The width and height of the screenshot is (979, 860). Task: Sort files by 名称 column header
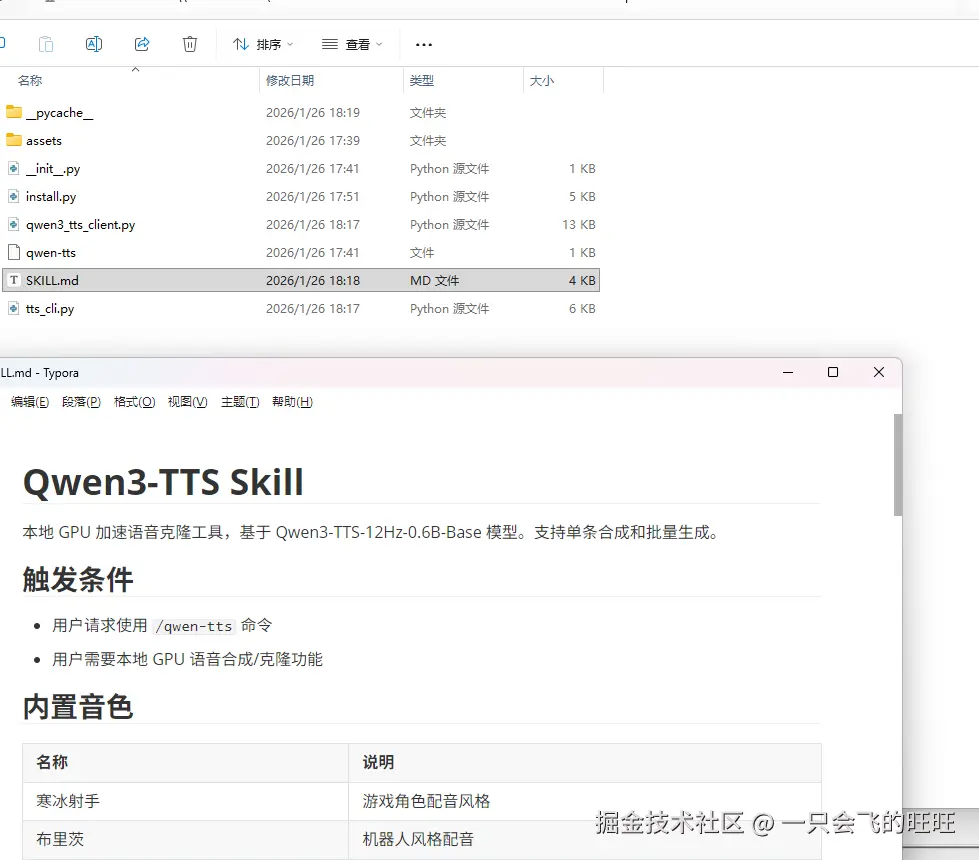click(x=30, y=81)
